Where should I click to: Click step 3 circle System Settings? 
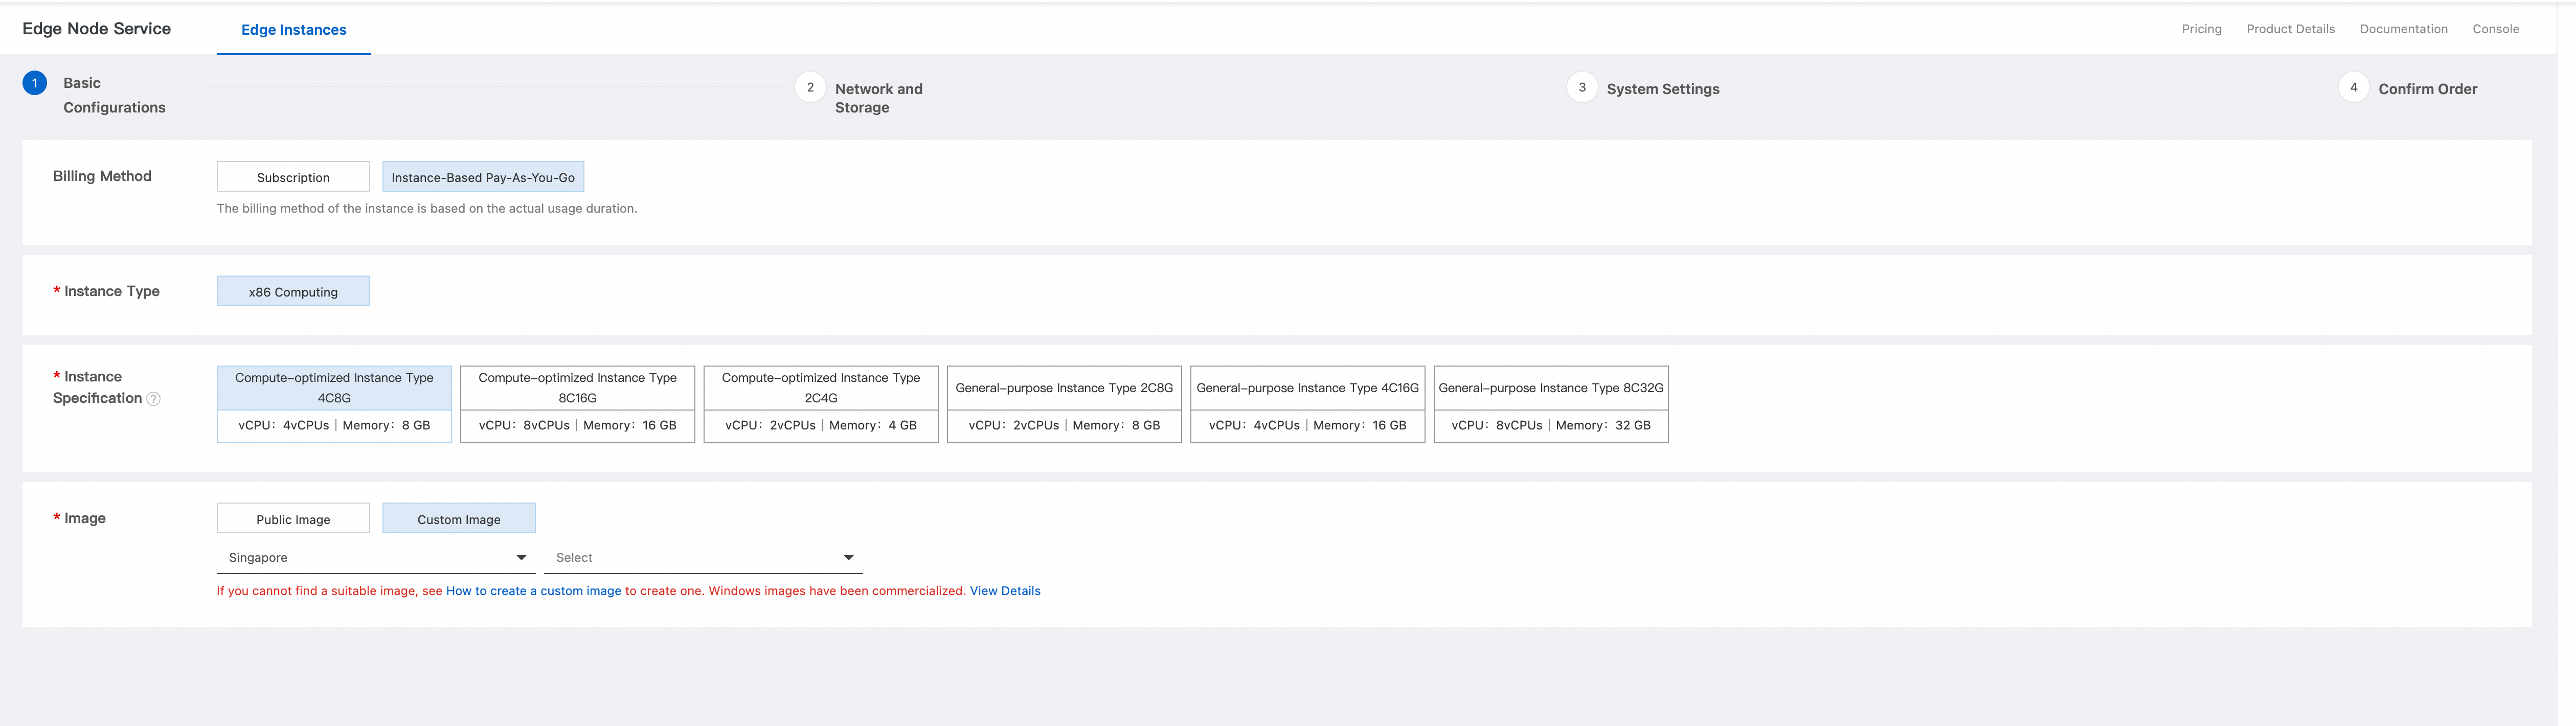(x=1581, y=88)
